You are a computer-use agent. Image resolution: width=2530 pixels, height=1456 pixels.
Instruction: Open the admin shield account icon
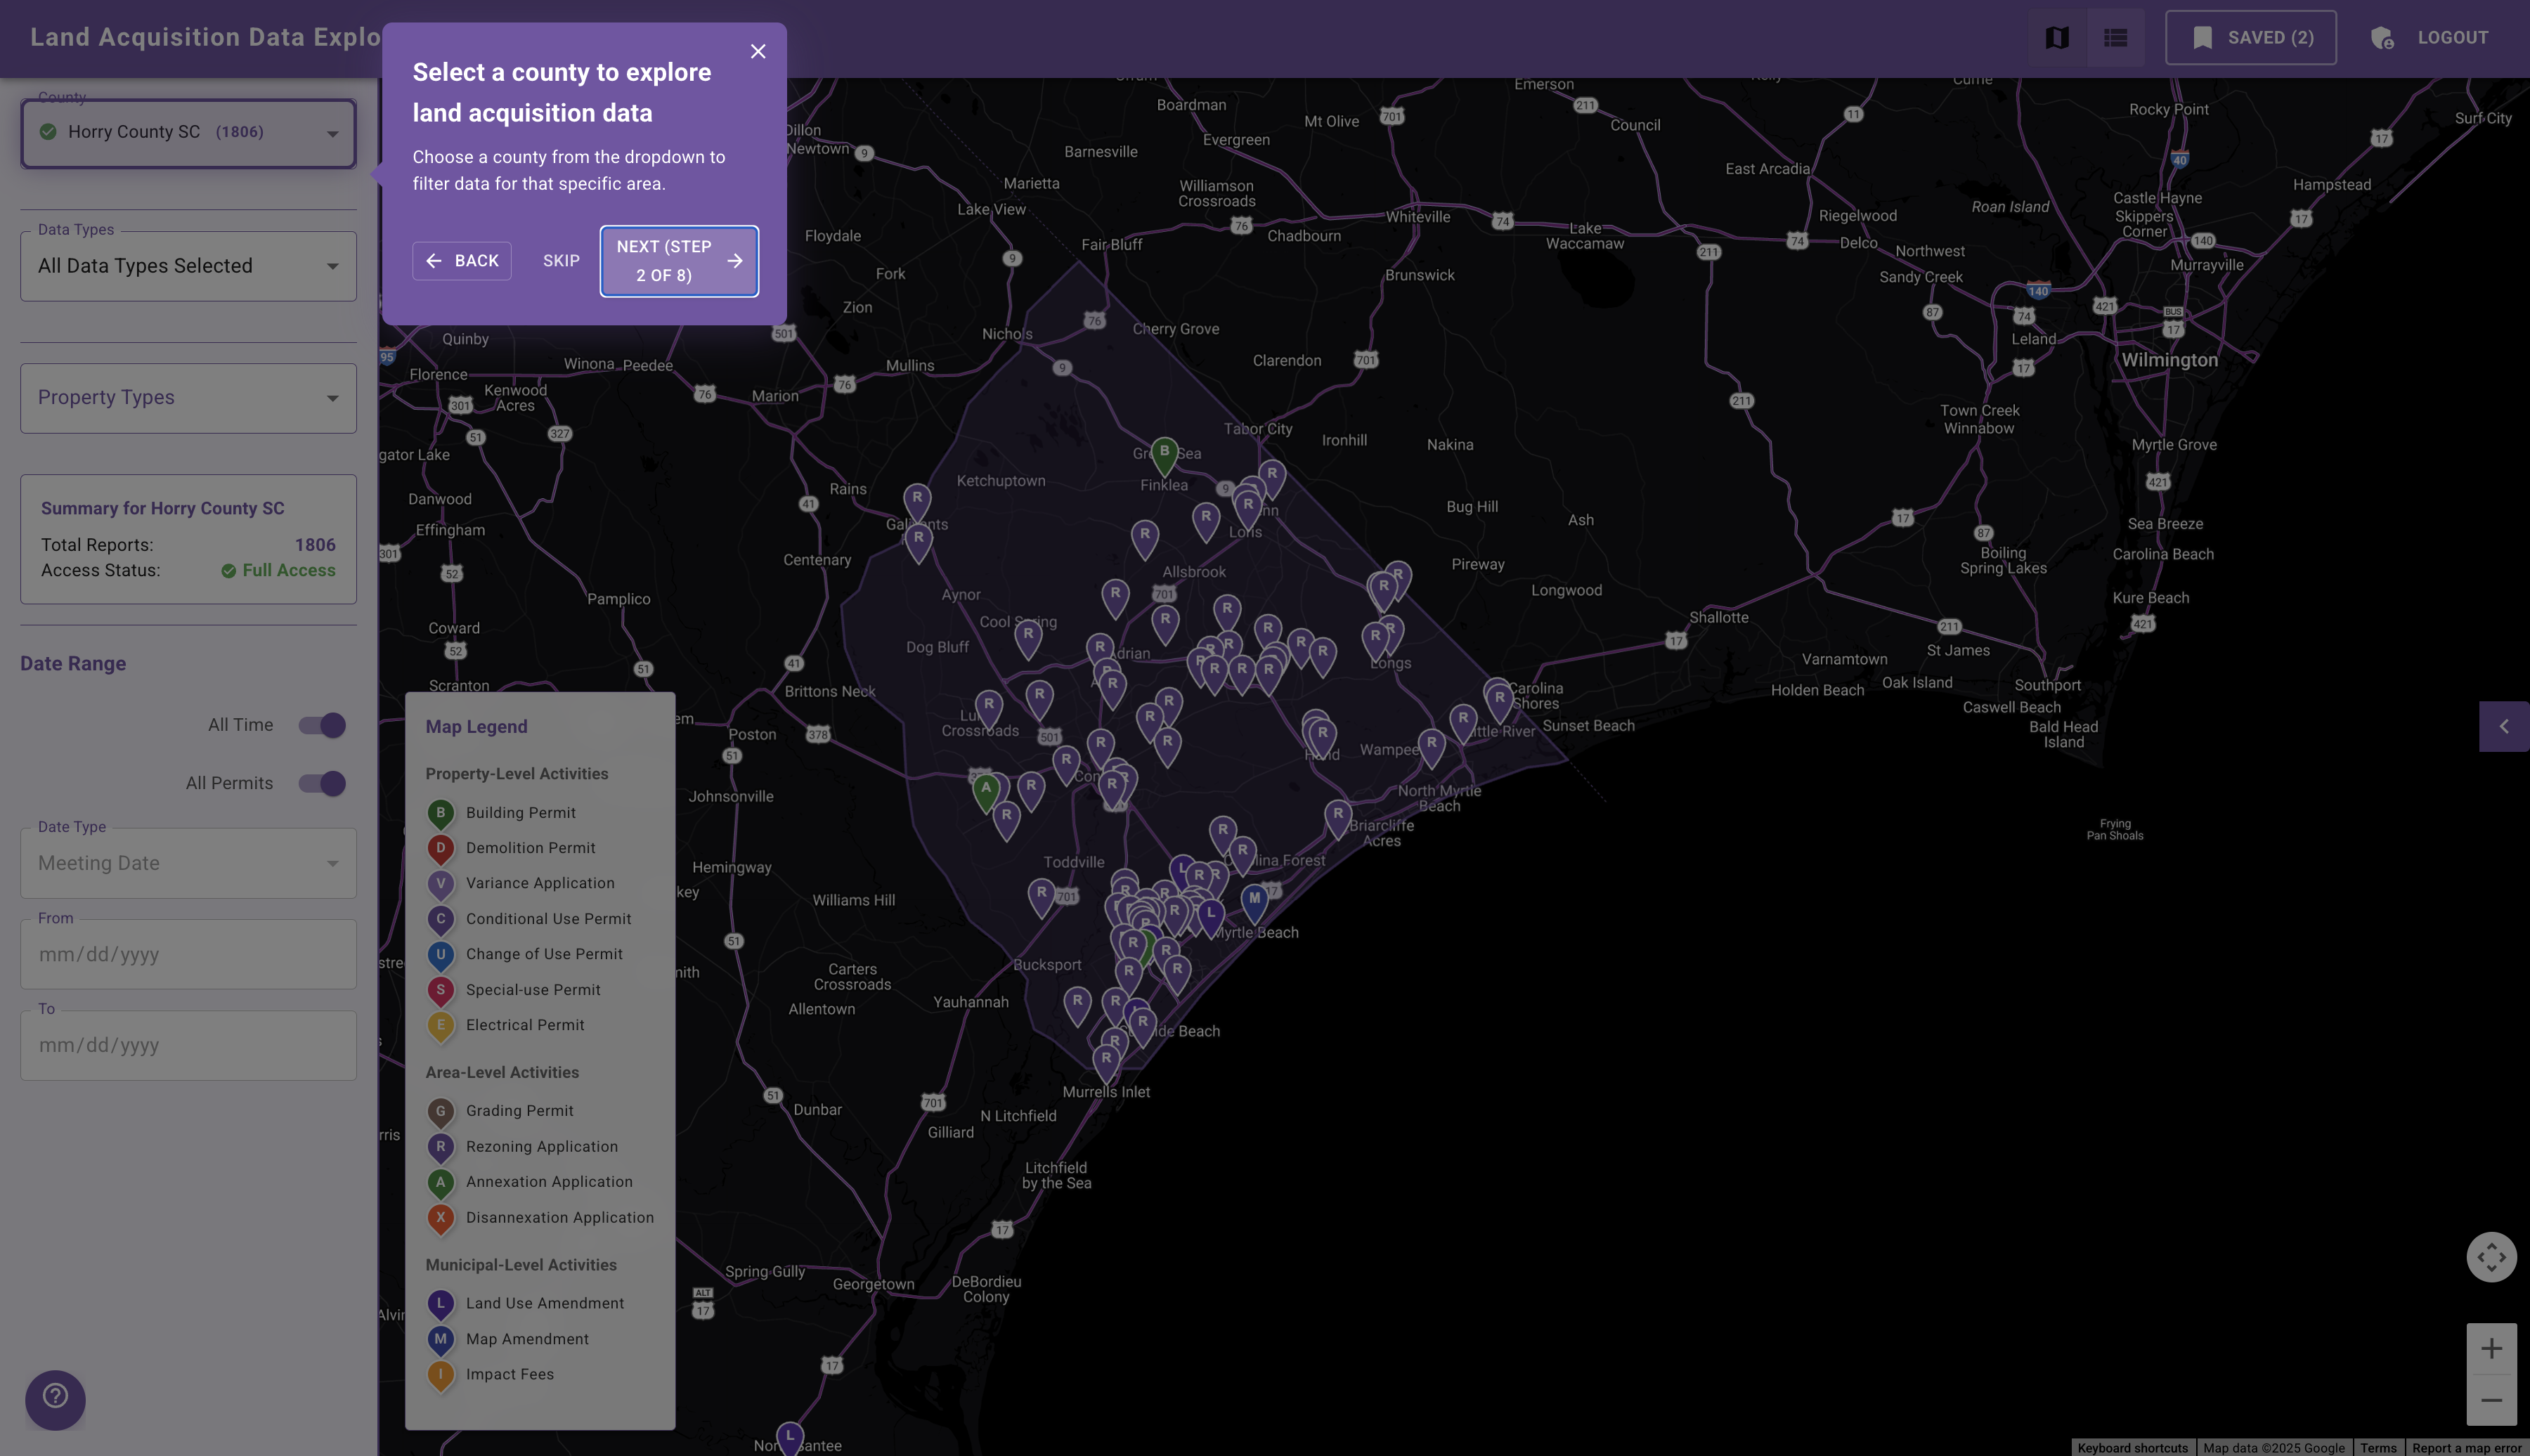pyautogui.click(x=2383, y=37)
